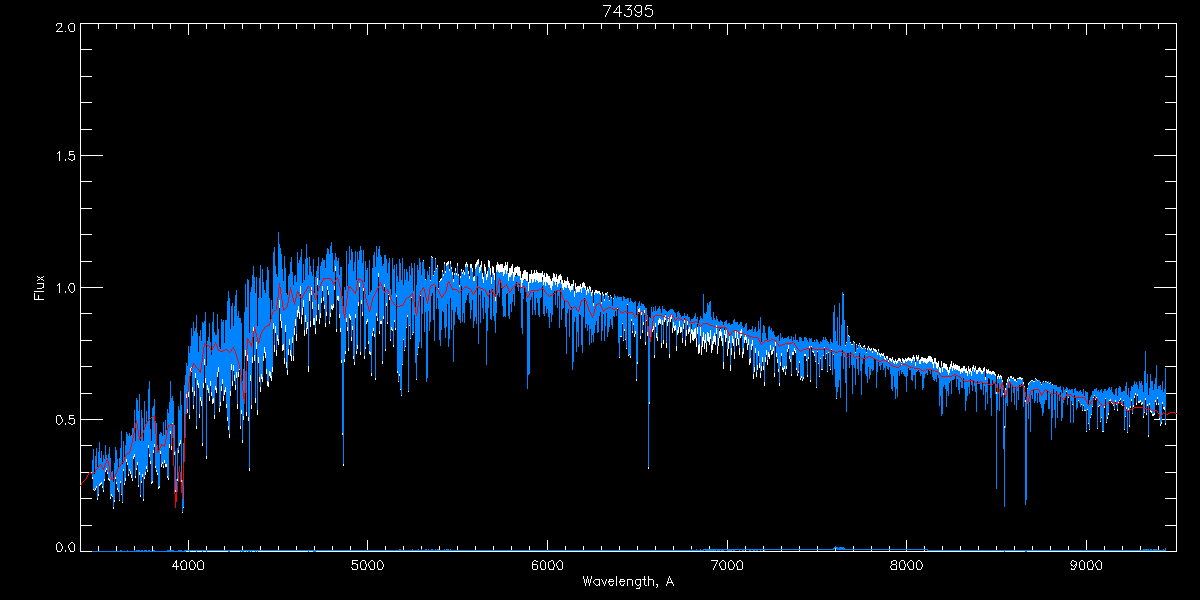Click the 9000 x-axis tick label
Viewport: 1200px width, 600px height.
click(1087, 563)
